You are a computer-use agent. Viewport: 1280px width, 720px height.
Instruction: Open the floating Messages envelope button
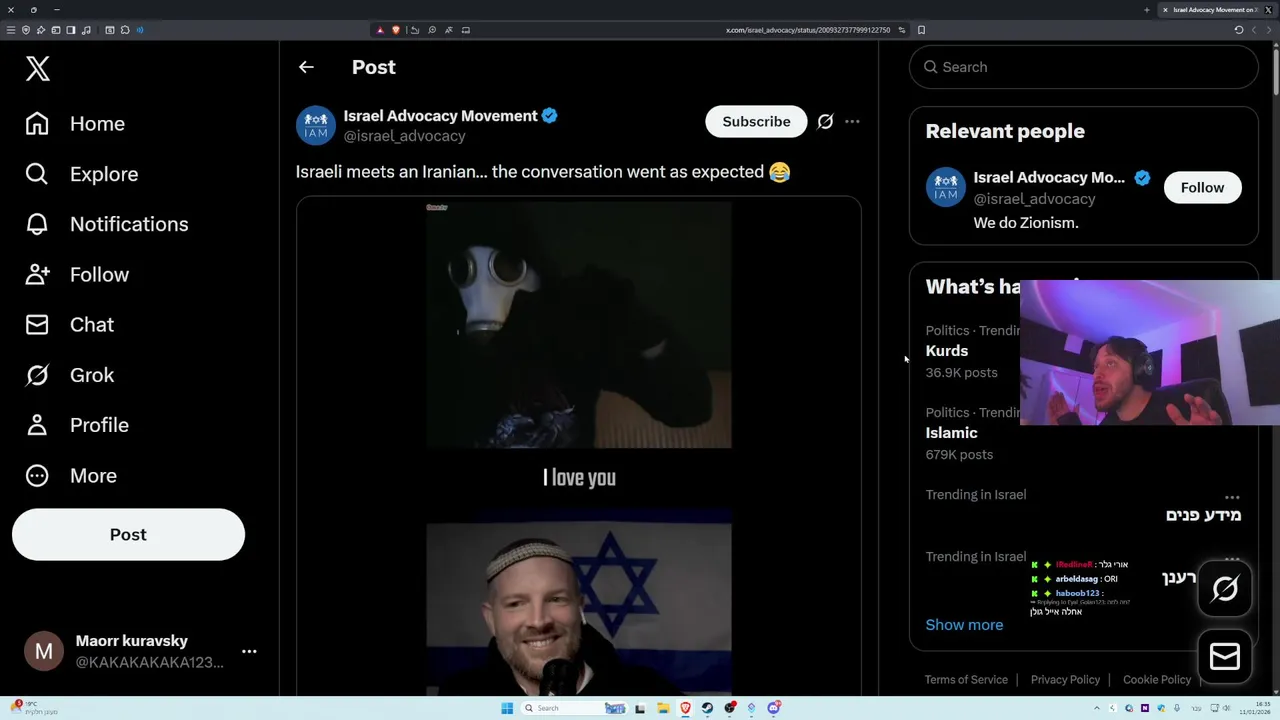coord(1225,656)
